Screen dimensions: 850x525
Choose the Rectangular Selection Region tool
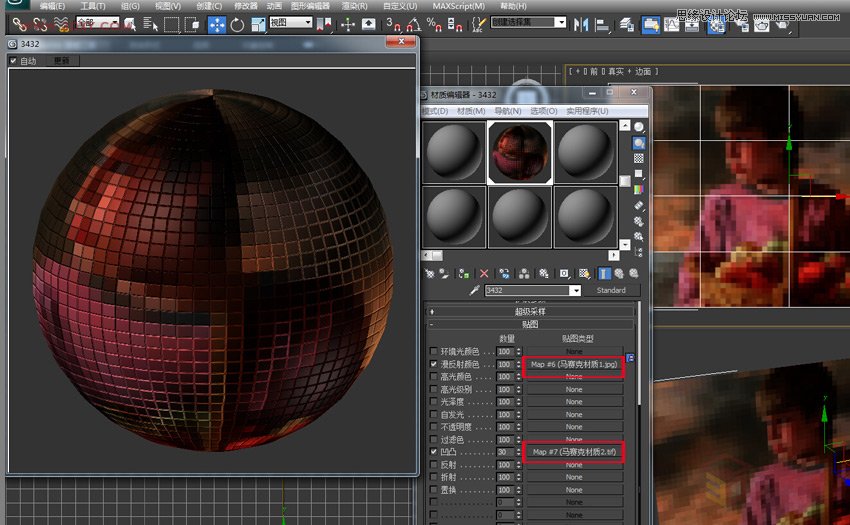click(171, 24)
